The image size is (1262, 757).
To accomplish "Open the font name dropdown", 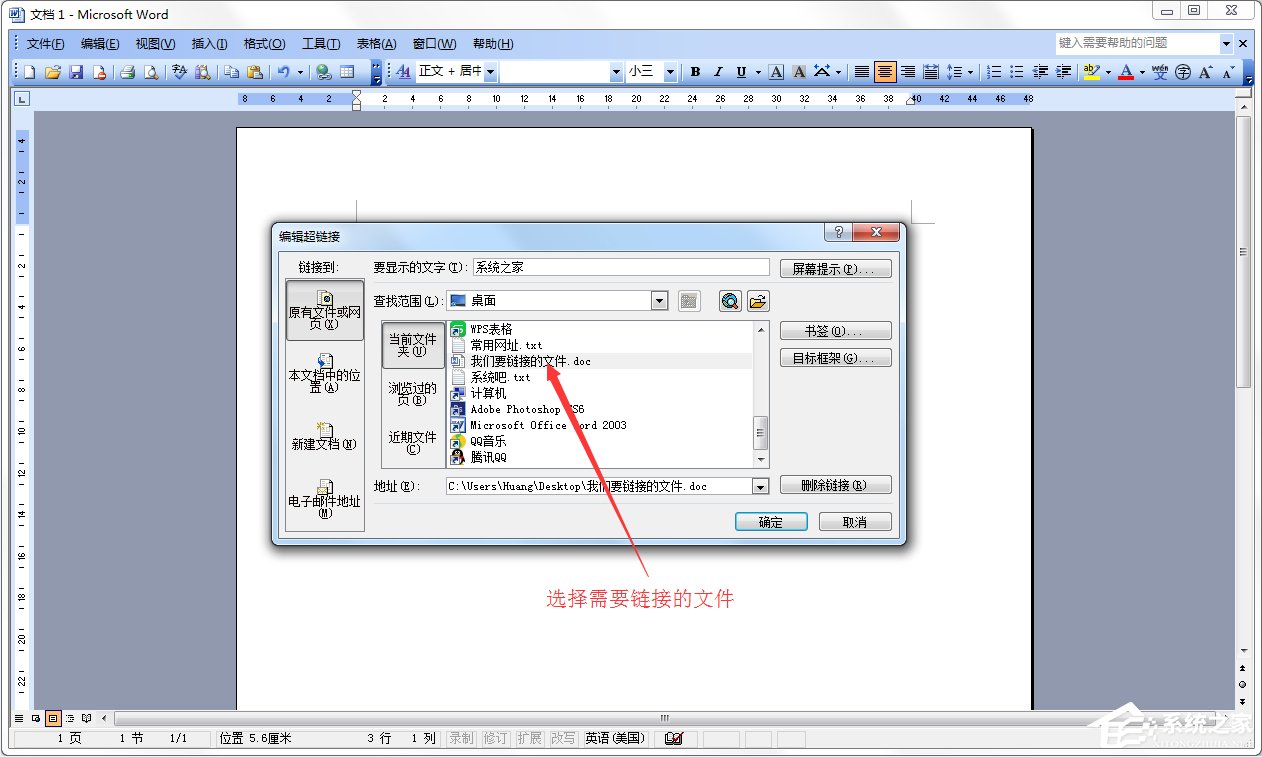I will 616,72.
